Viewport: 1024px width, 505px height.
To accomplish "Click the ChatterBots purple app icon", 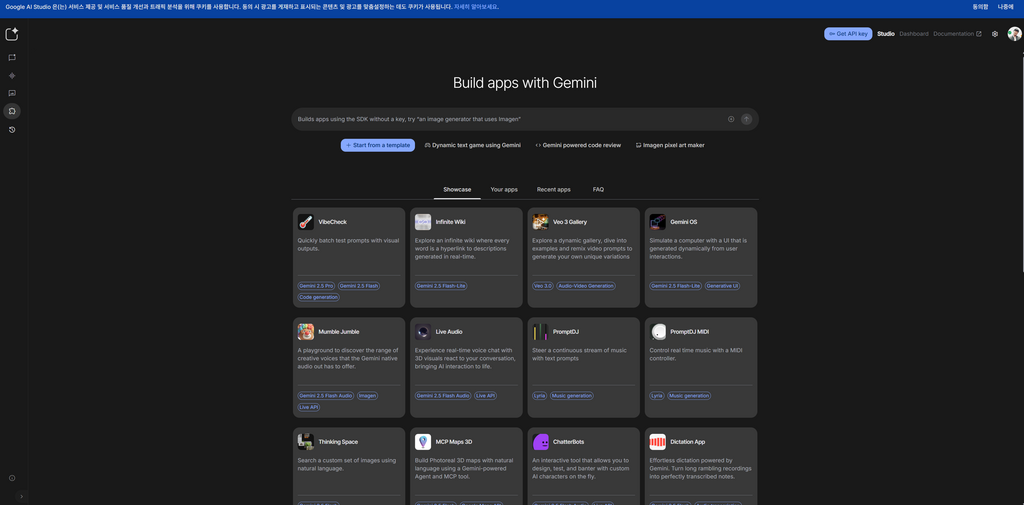I will click(x=540, y=442).
